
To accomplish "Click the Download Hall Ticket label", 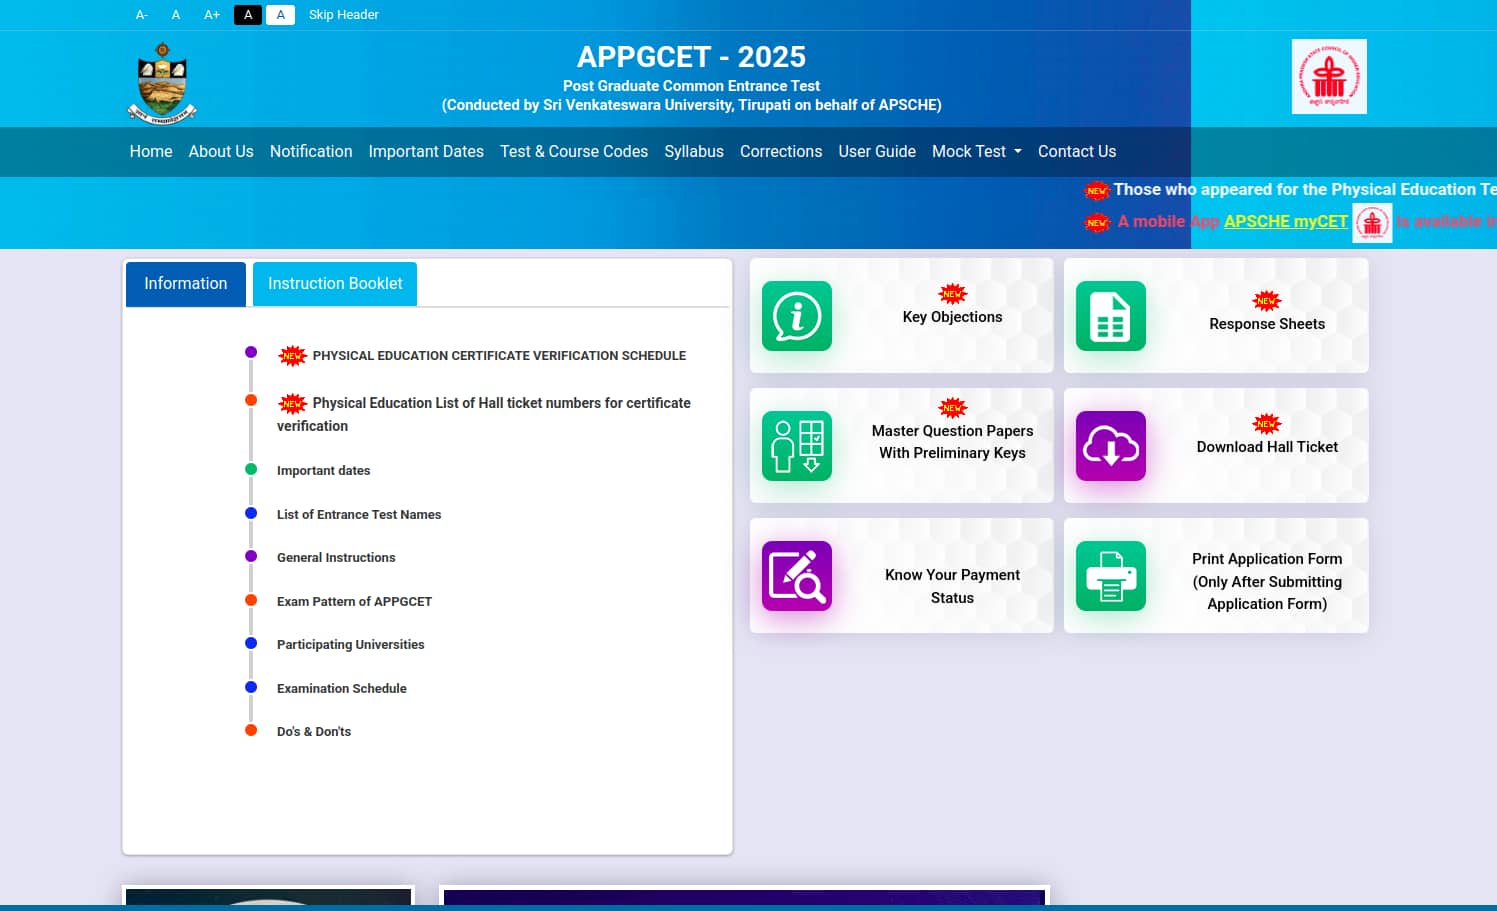I will tap(1267, 447).
